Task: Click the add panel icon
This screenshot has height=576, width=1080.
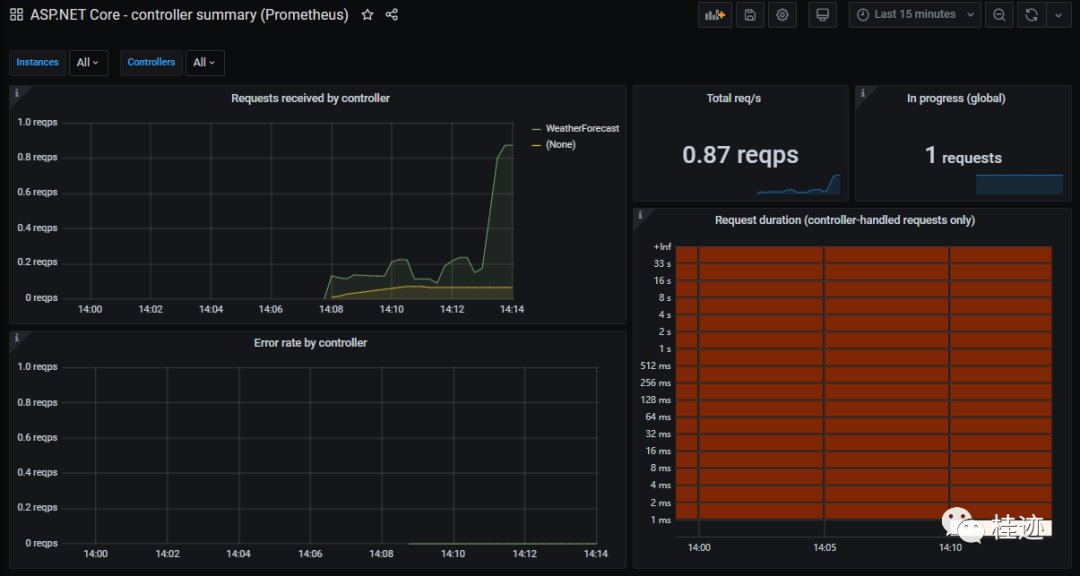Action: (x=715, y=14)
